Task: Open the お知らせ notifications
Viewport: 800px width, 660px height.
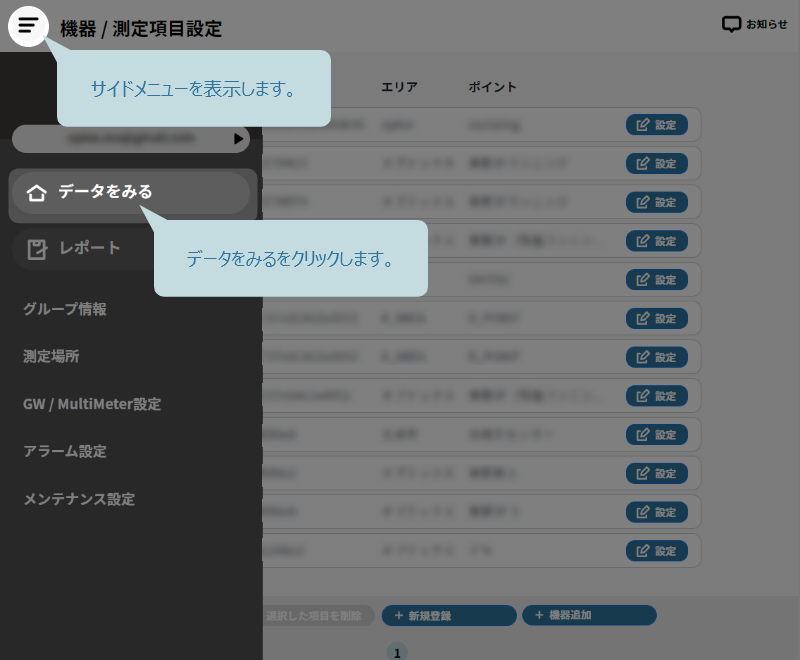Action: [x=754, y=24]
